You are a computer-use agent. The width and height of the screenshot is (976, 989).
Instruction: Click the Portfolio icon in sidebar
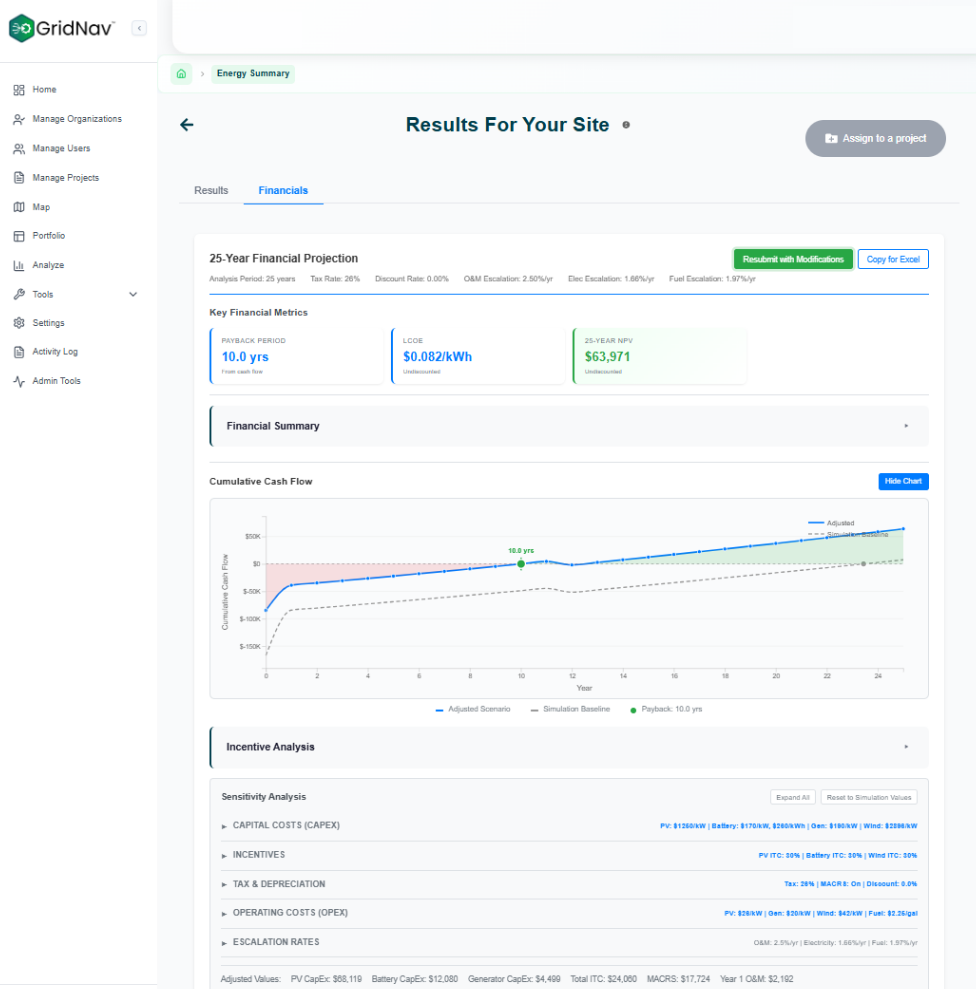[x=18, y=236]
